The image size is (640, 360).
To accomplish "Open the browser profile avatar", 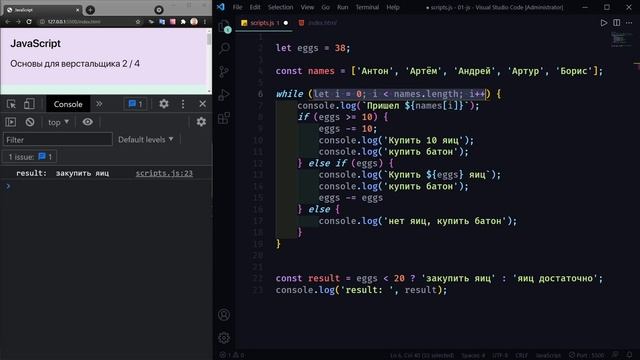I will click(x=194, y=22).
